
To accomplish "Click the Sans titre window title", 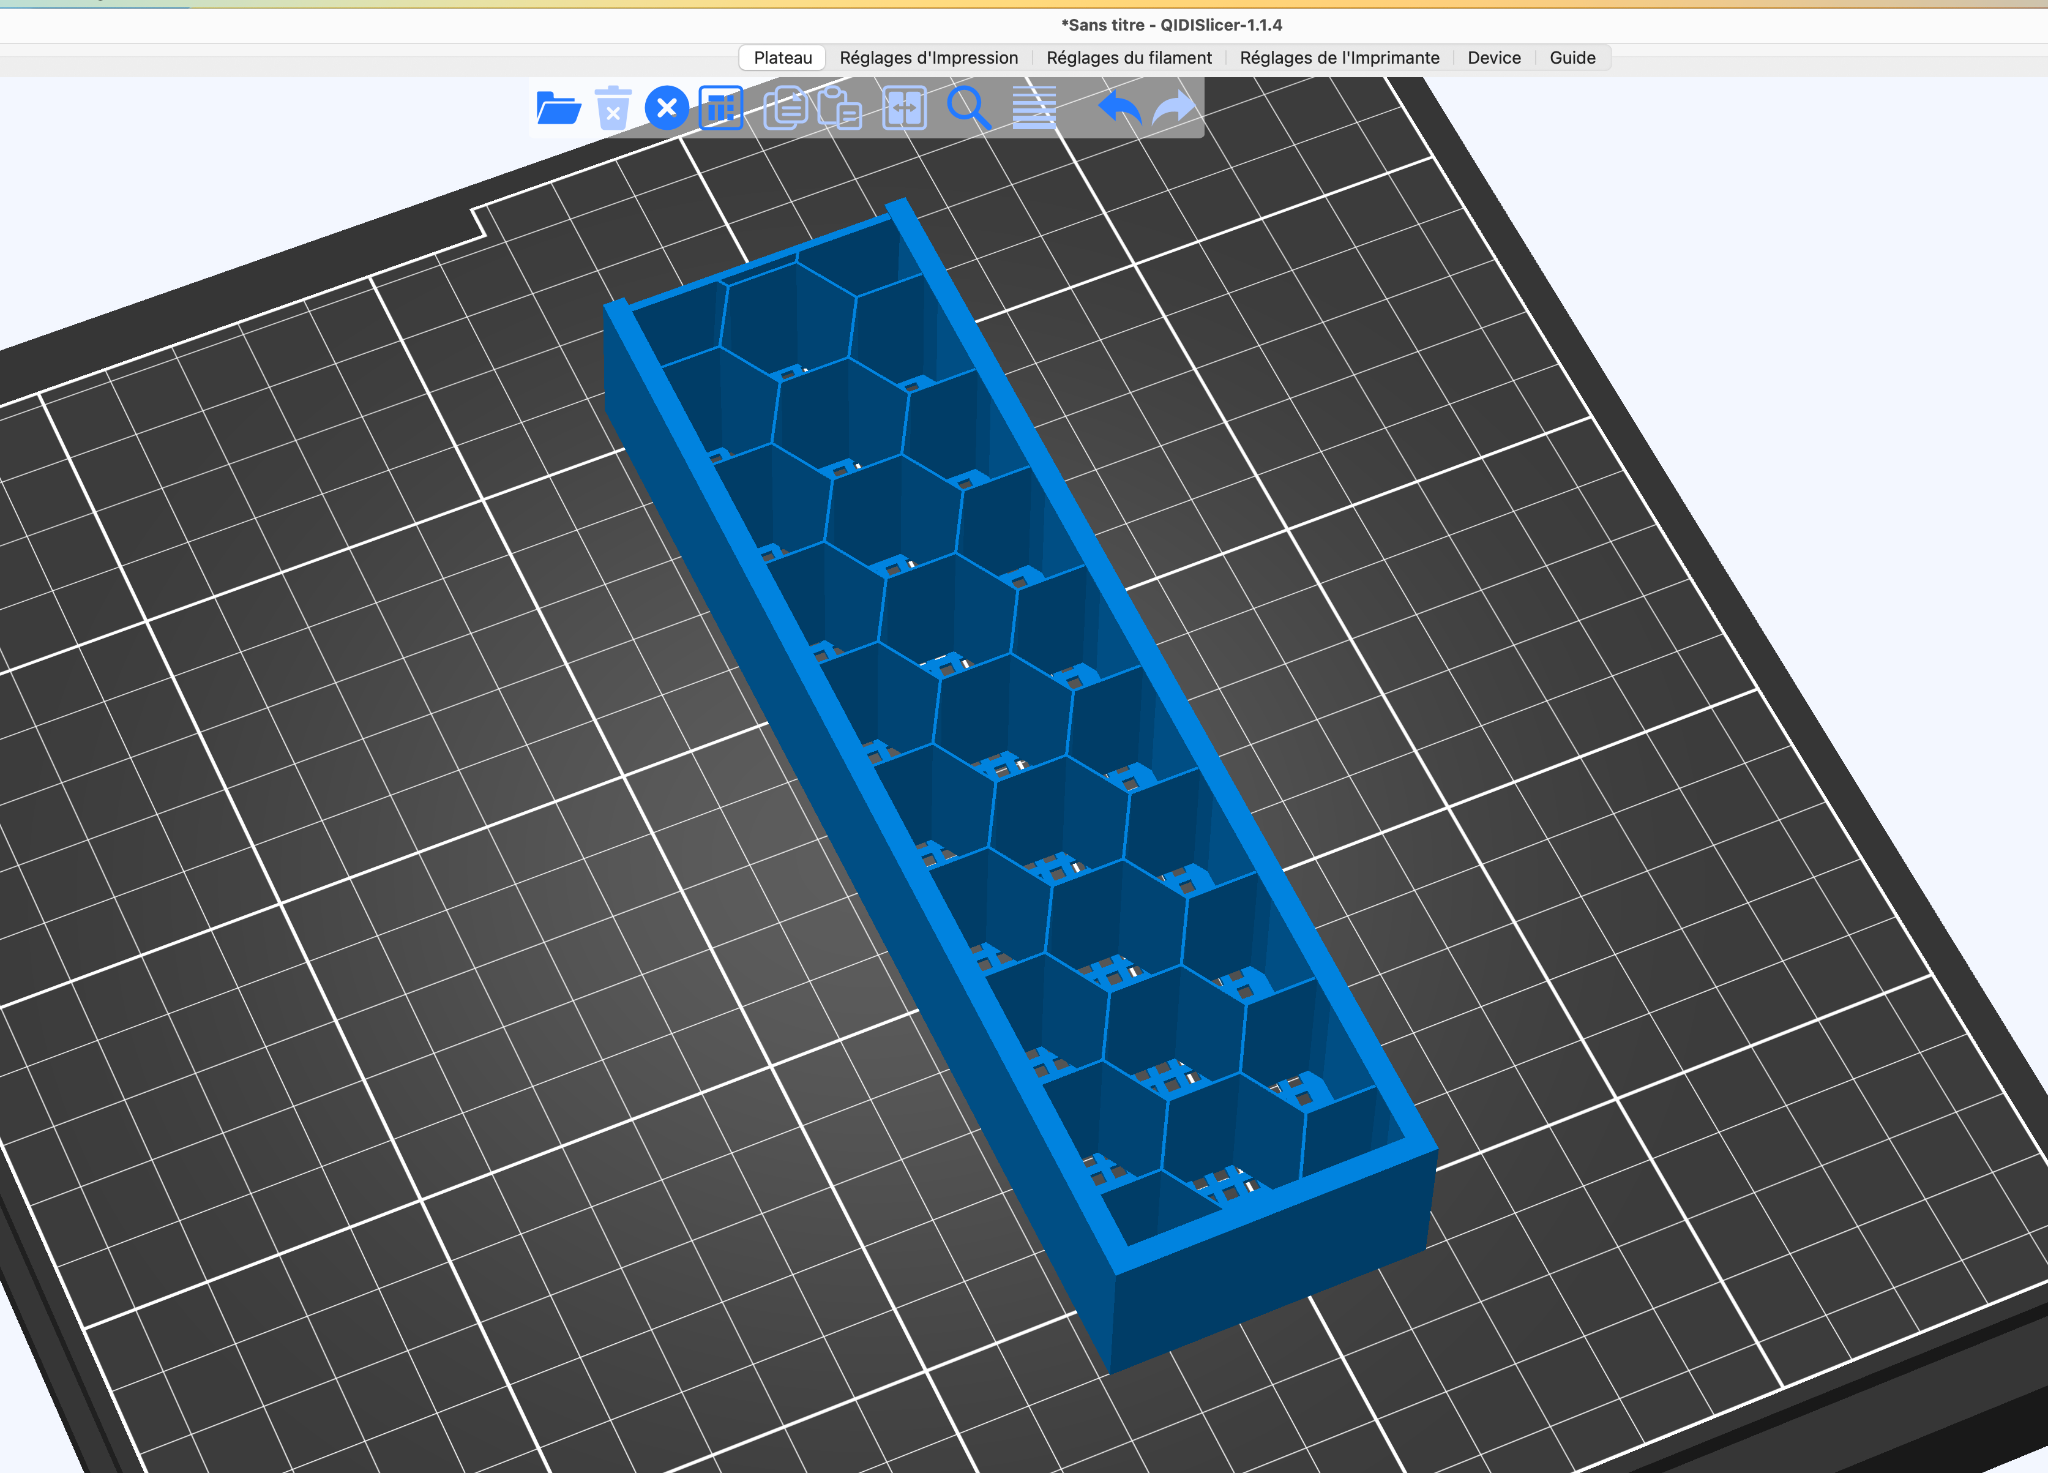I will (1171, 25).
